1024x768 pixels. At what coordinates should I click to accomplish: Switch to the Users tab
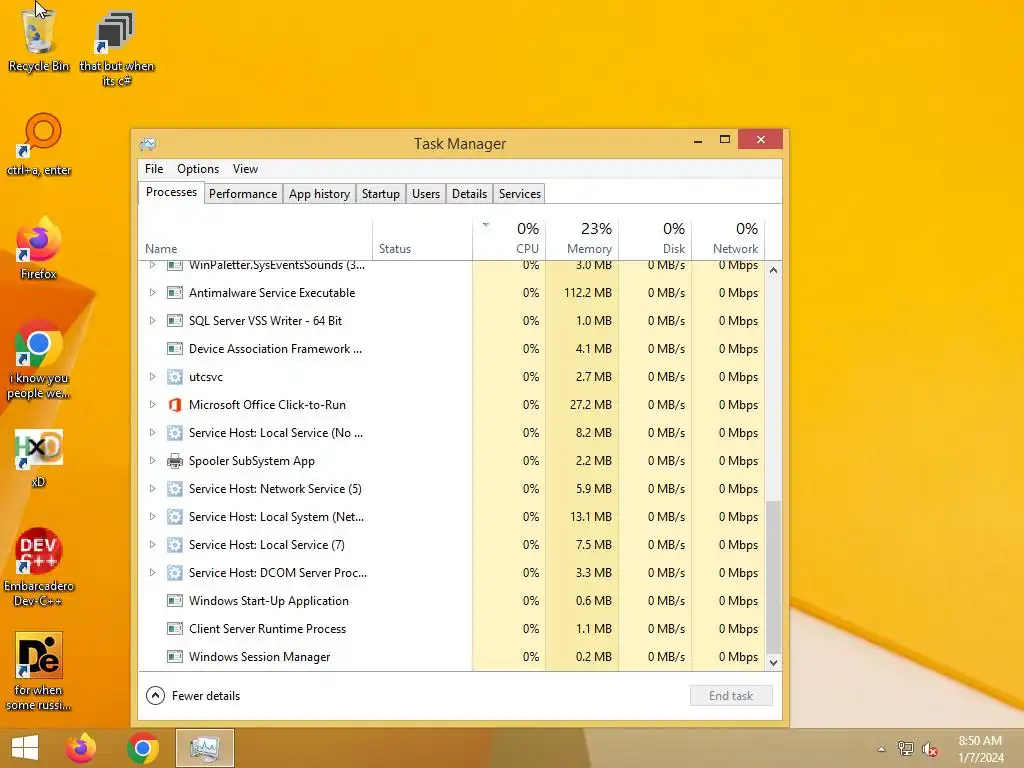[x=426, y=194]
